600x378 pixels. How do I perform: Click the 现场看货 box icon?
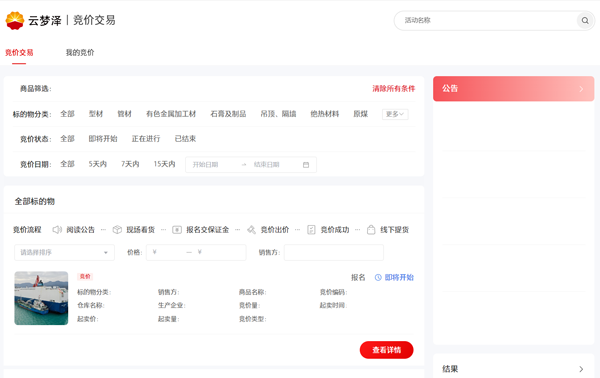click(117, 230)
